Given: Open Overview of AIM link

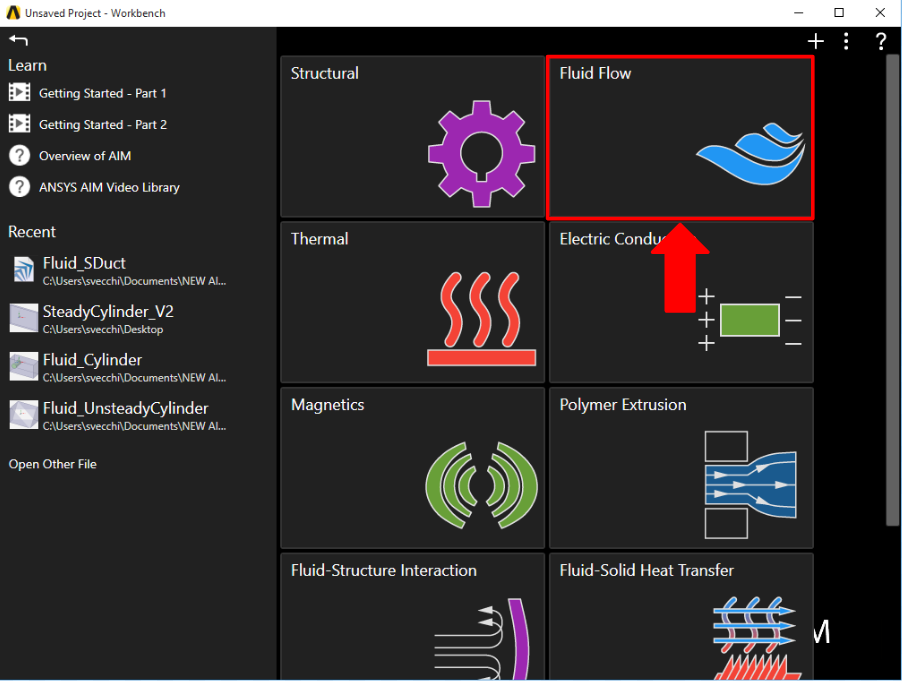Looking at the screenshot, I should tap(85, 156).
